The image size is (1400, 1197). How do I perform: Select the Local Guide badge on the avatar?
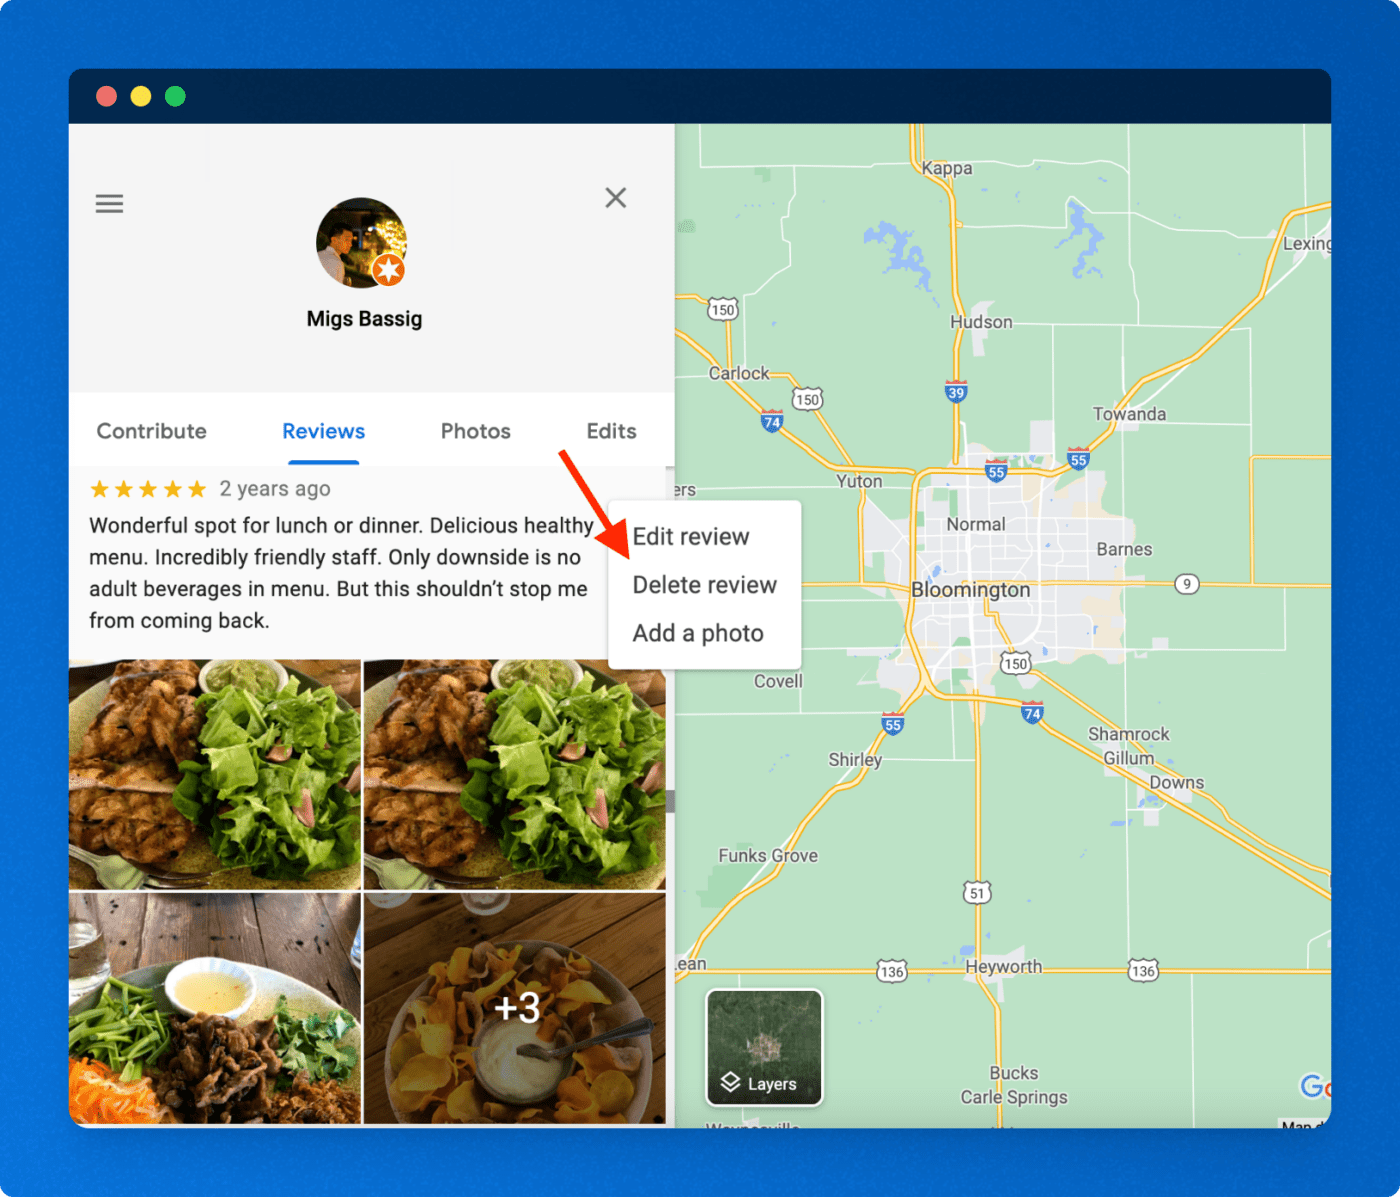tap(388, 270)
